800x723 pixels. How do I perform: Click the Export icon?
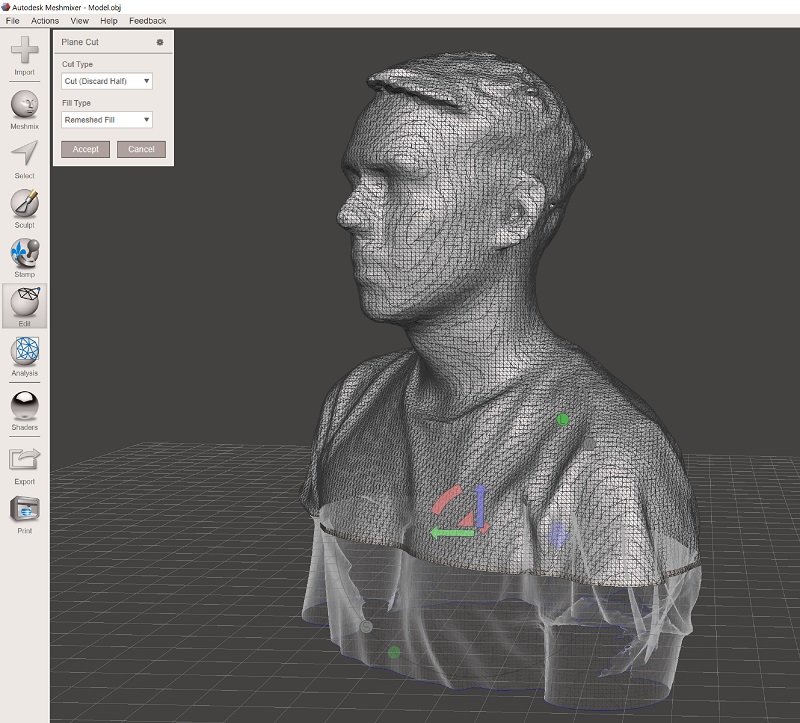(24, 459)
